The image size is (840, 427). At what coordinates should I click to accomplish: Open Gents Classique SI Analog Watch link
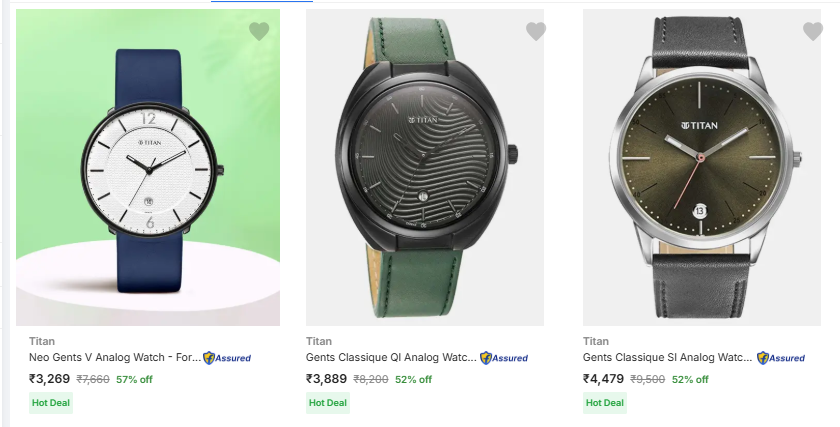[668, 358]
